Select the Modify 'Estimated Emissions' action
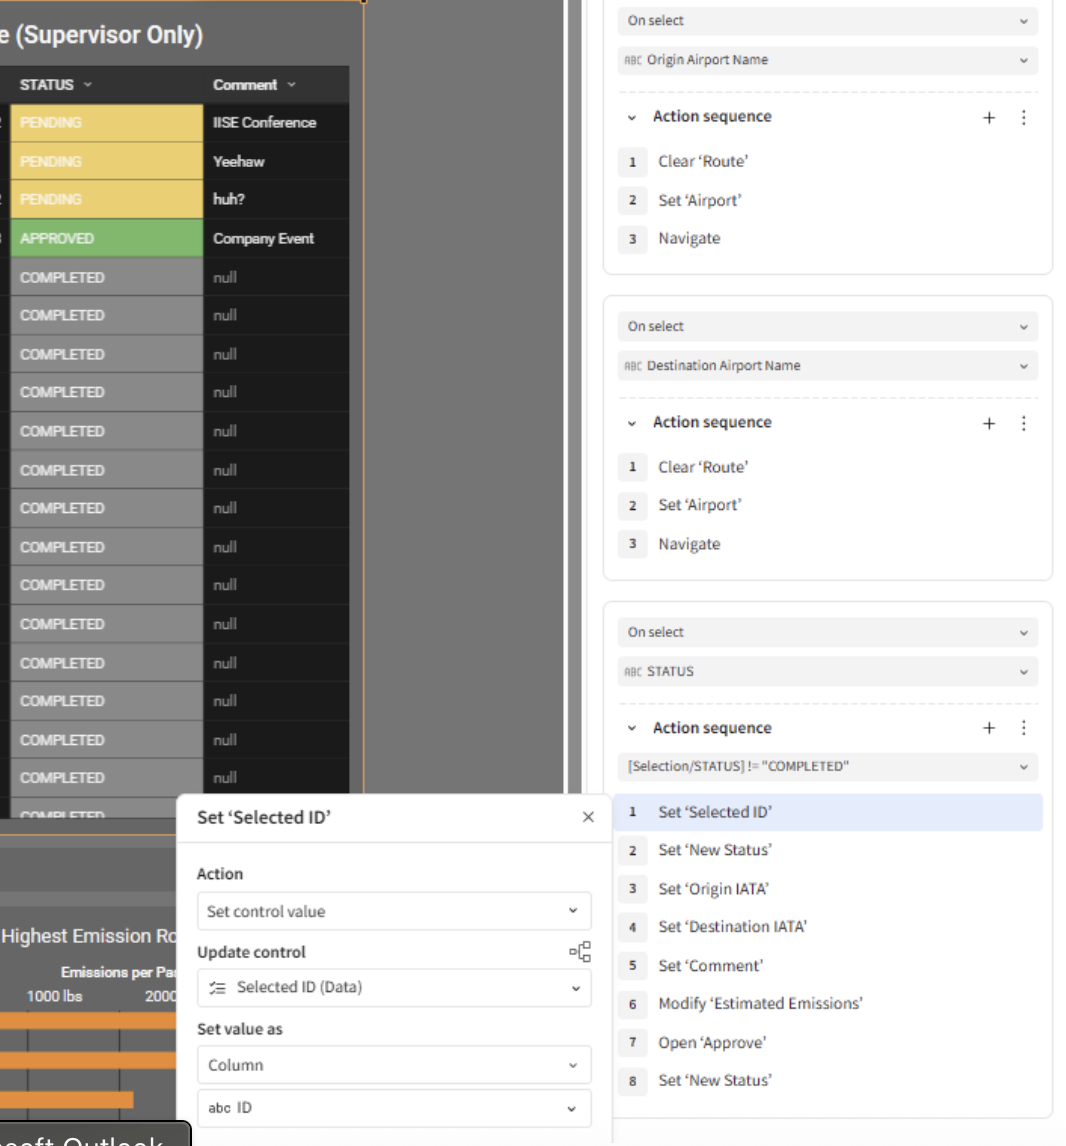 [x=759, y=1004]
